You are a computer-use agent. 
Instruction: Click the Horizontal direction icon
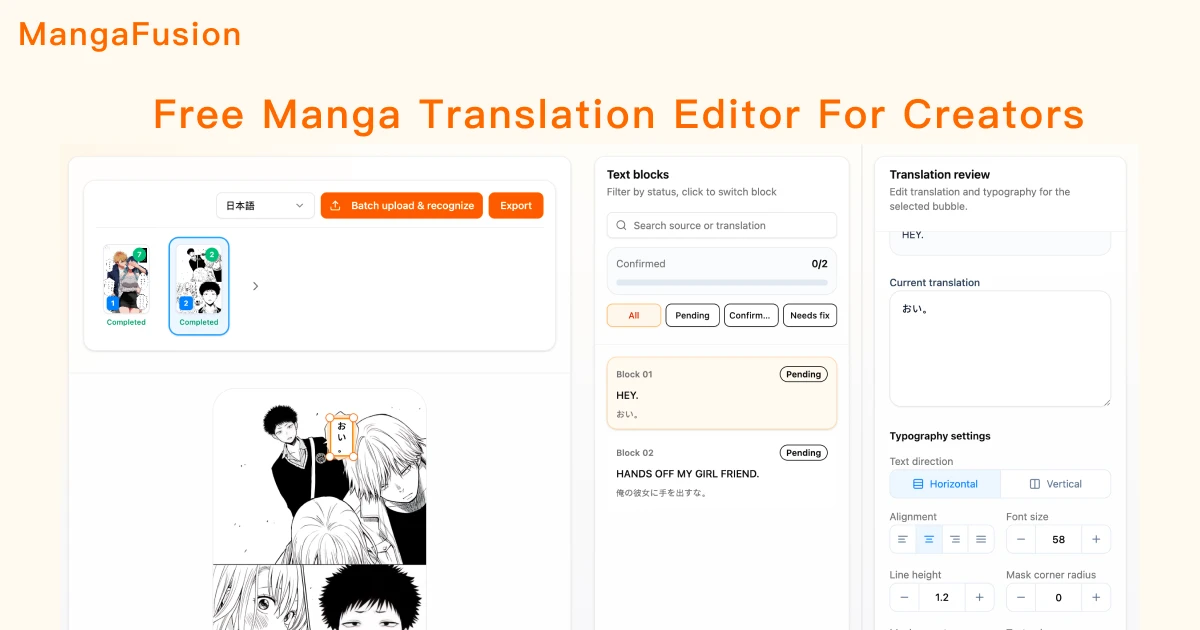(x=918, y=484)
